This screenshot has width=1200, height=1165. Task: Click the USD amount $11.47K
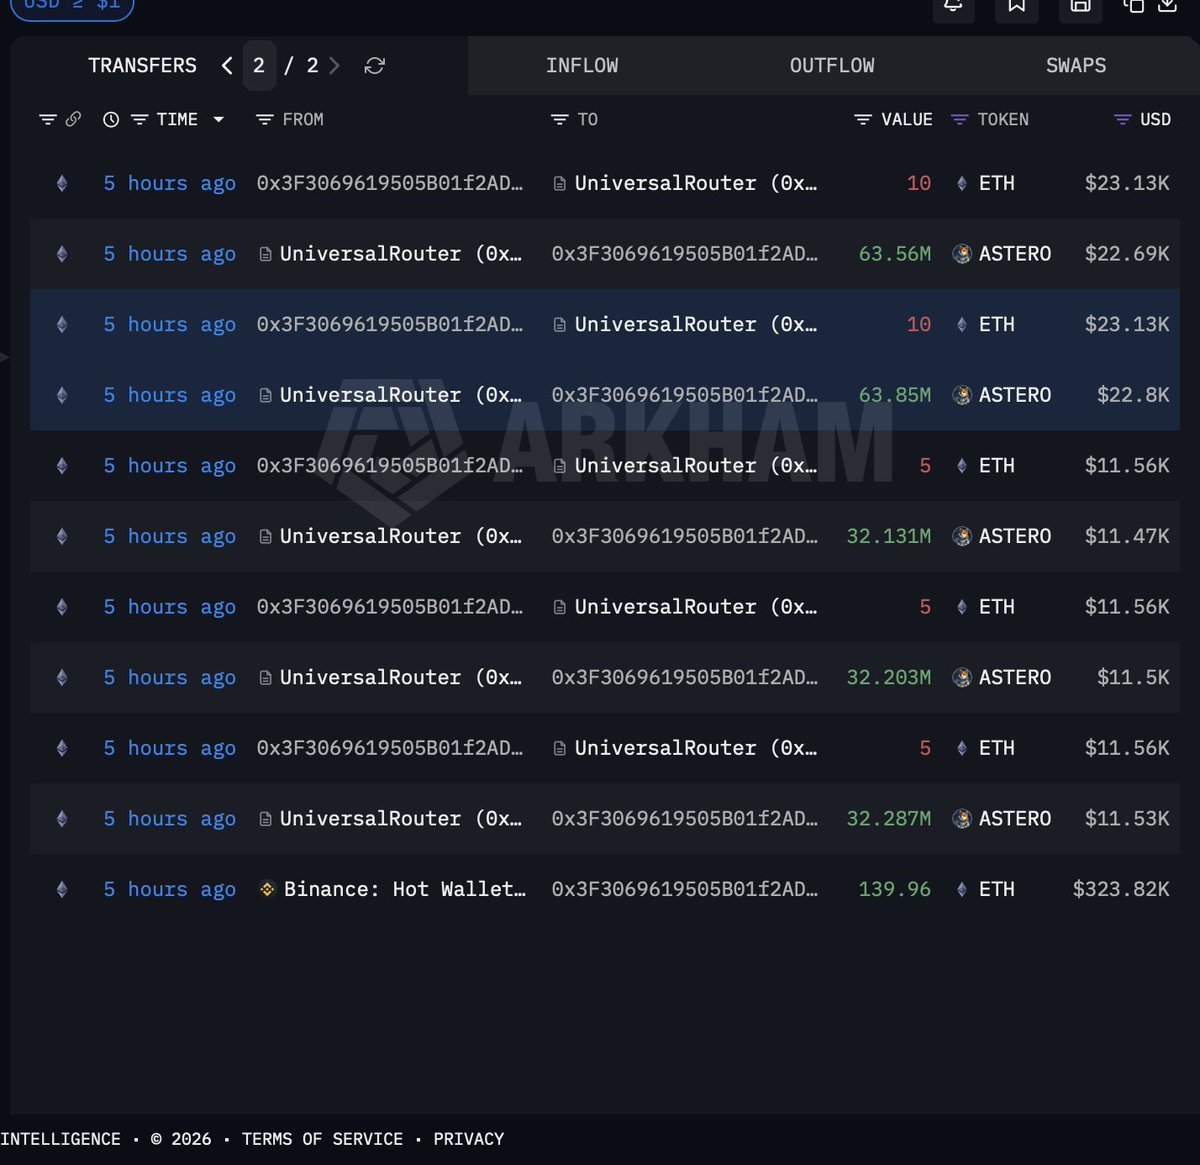(x=1127, y=536)
